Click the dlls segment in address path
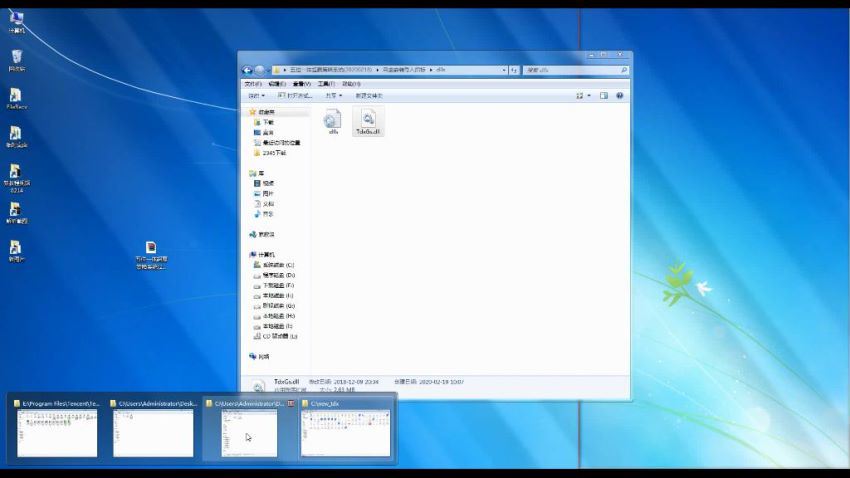The height and width of the screenshot is (478, 850). coord(440,70)
